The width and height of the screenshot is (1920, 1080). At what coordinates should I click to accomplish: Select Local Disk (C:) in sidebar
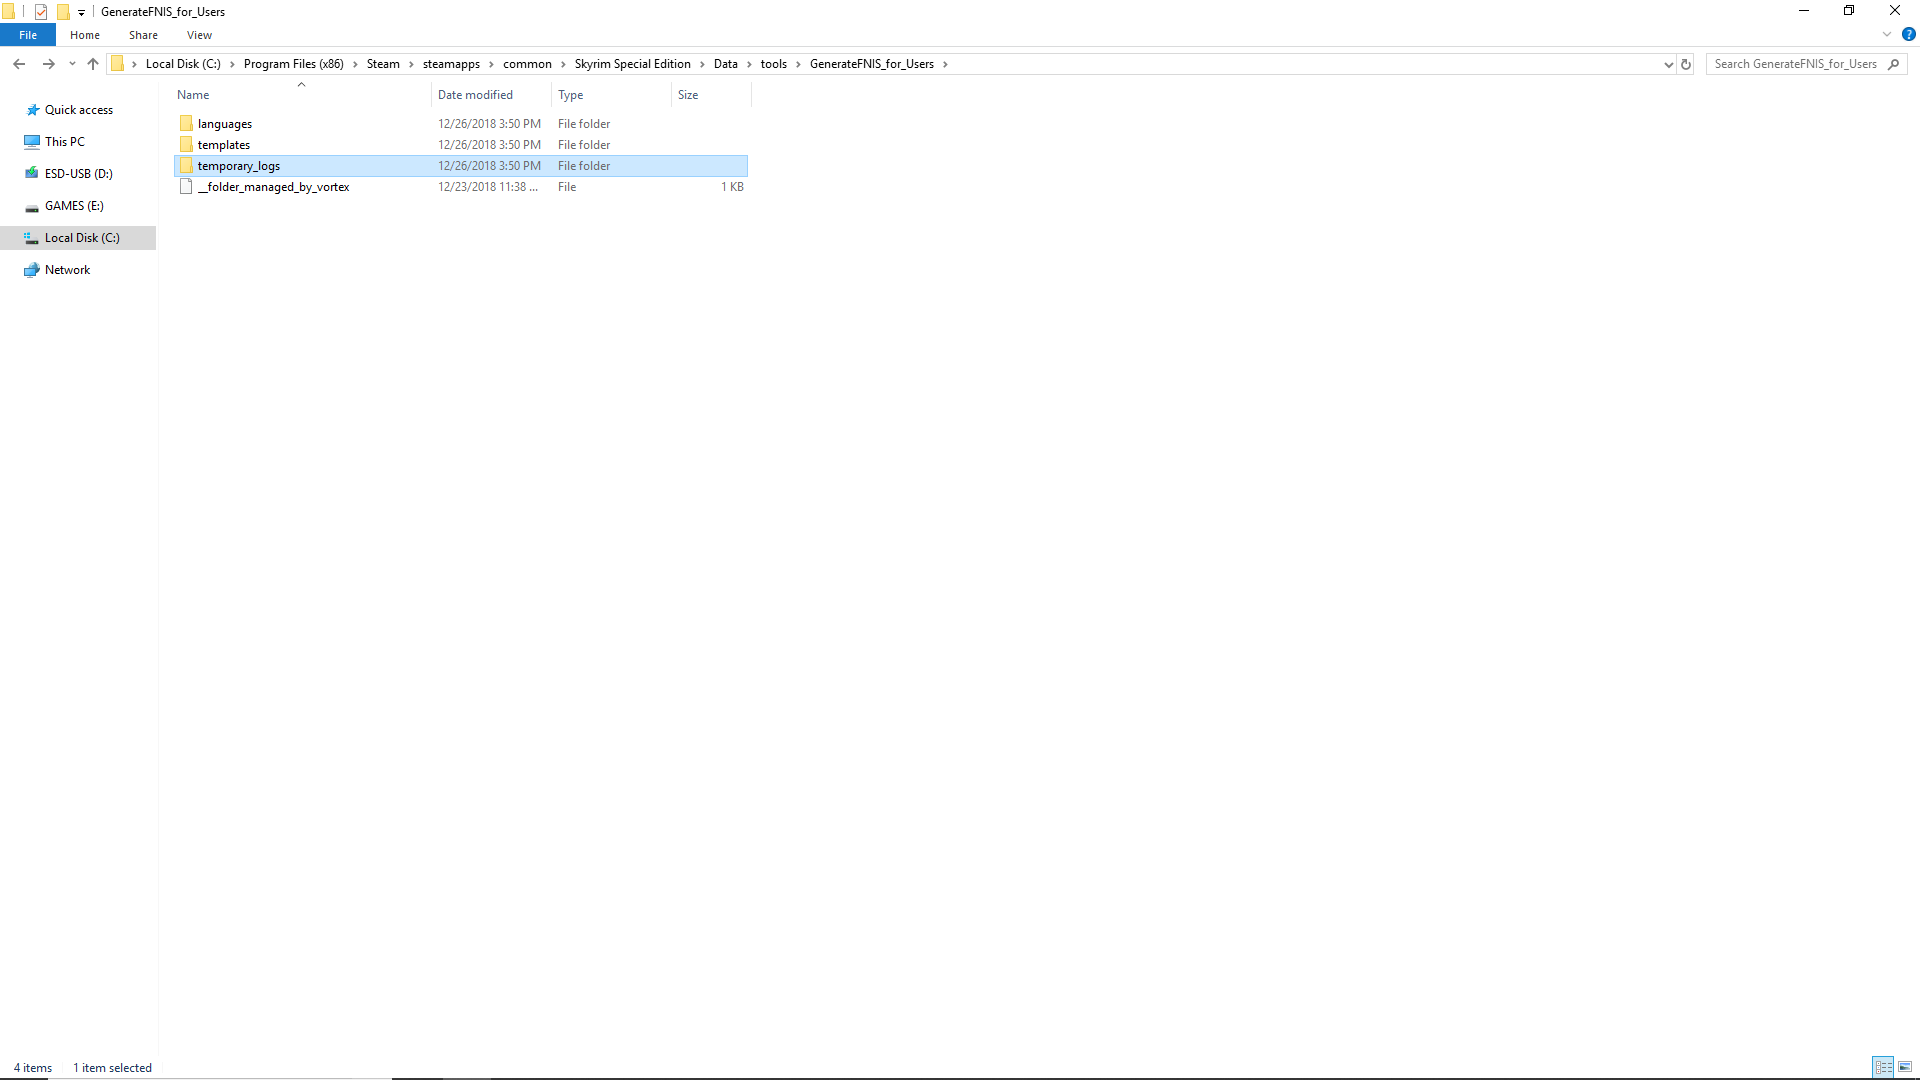pos(78,238)
